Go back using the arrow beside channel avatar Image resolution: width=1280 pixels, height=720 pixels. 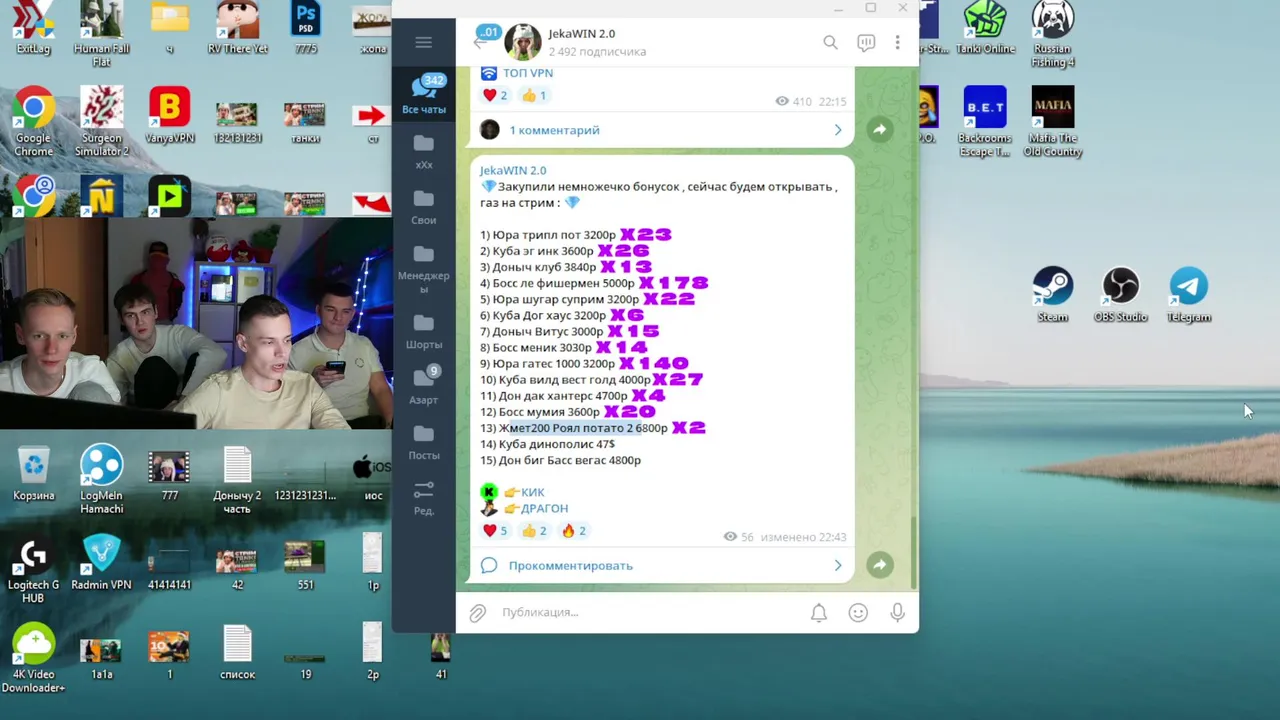tap(479, 42)
